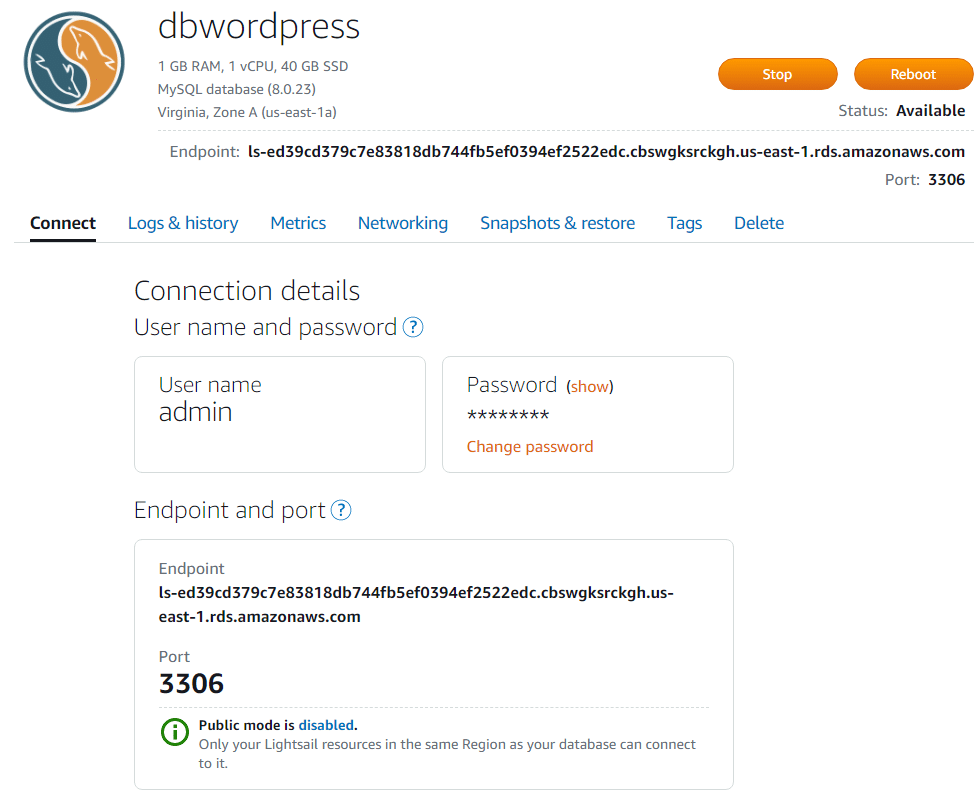
Task: Click the header port value beside Port:
Action: (x=946, y=180)
